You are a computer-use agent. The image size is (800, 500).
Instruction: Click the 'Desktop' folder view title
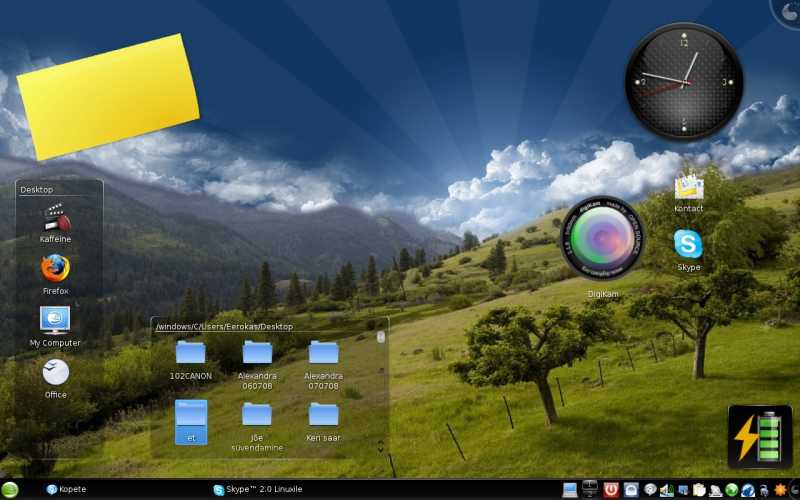pyautogui.click(x=37, y=189)
